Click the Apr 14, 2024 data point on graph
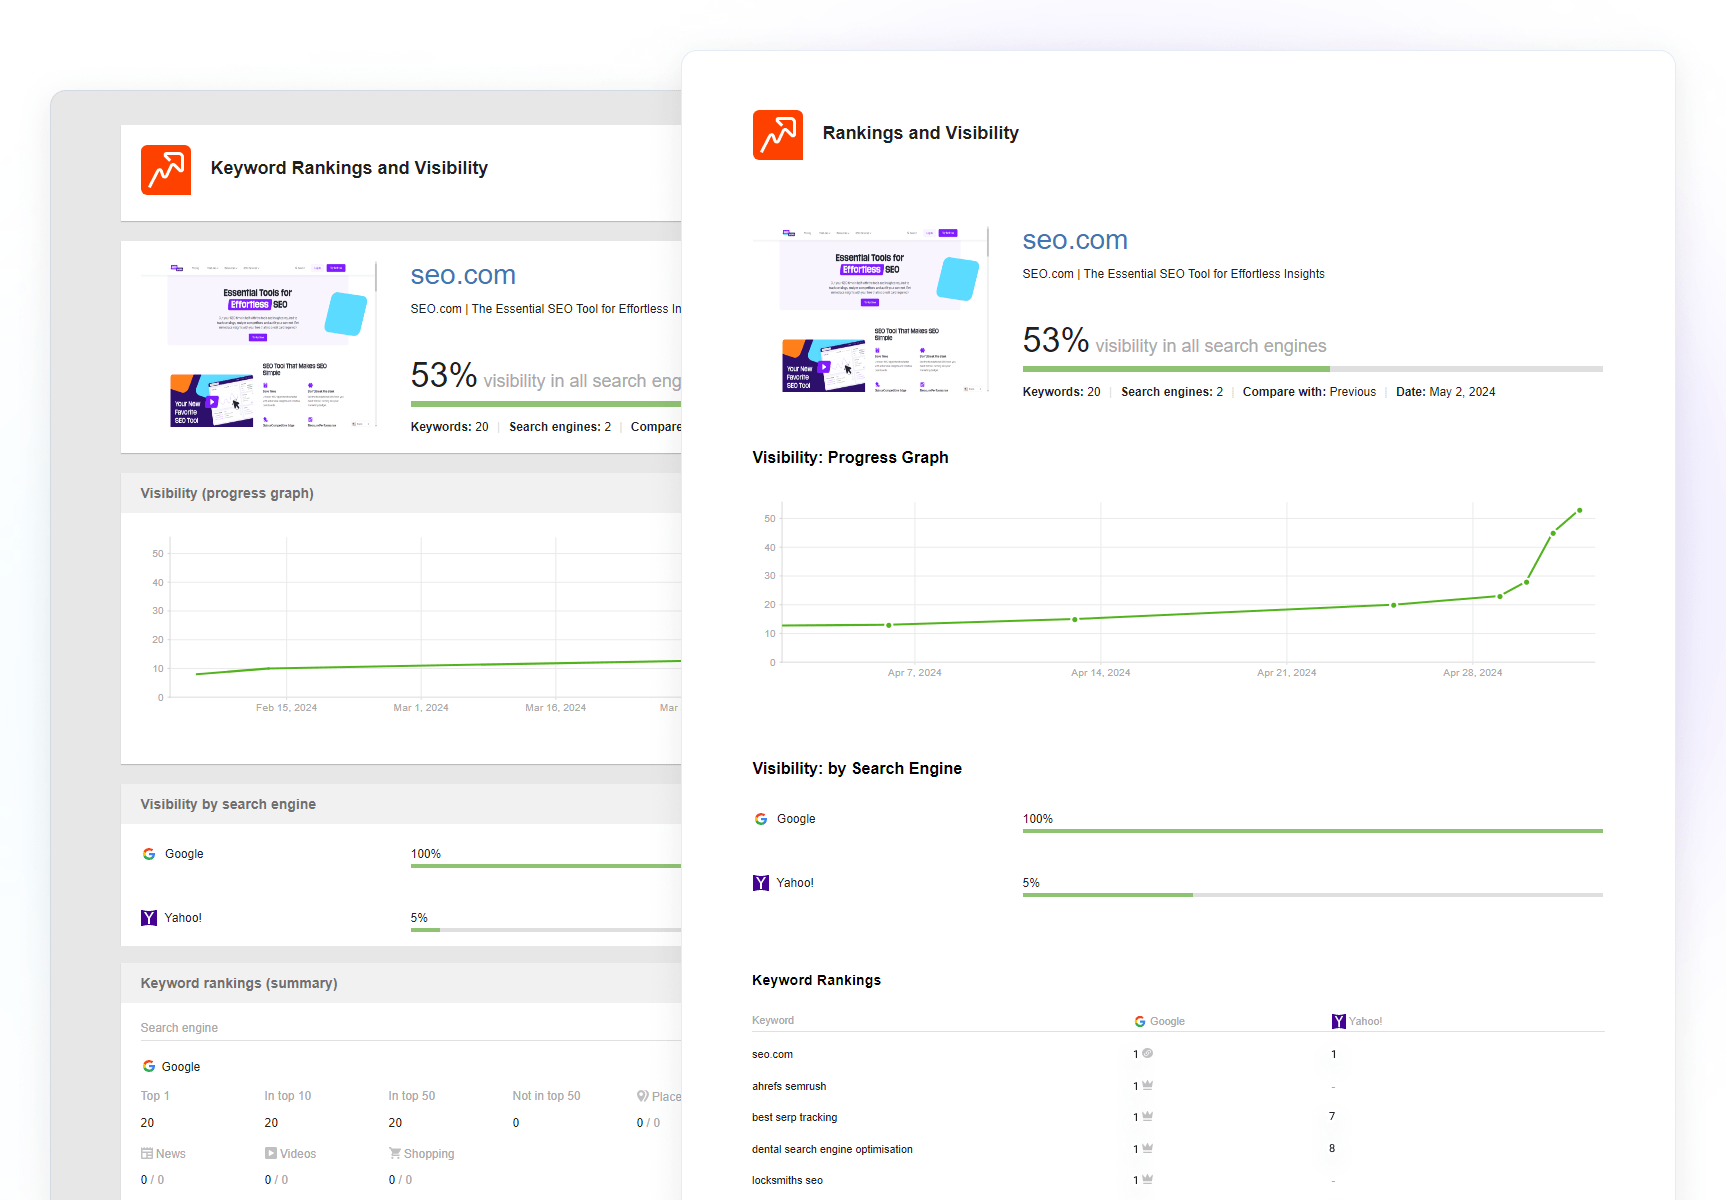 [1075, 619]
